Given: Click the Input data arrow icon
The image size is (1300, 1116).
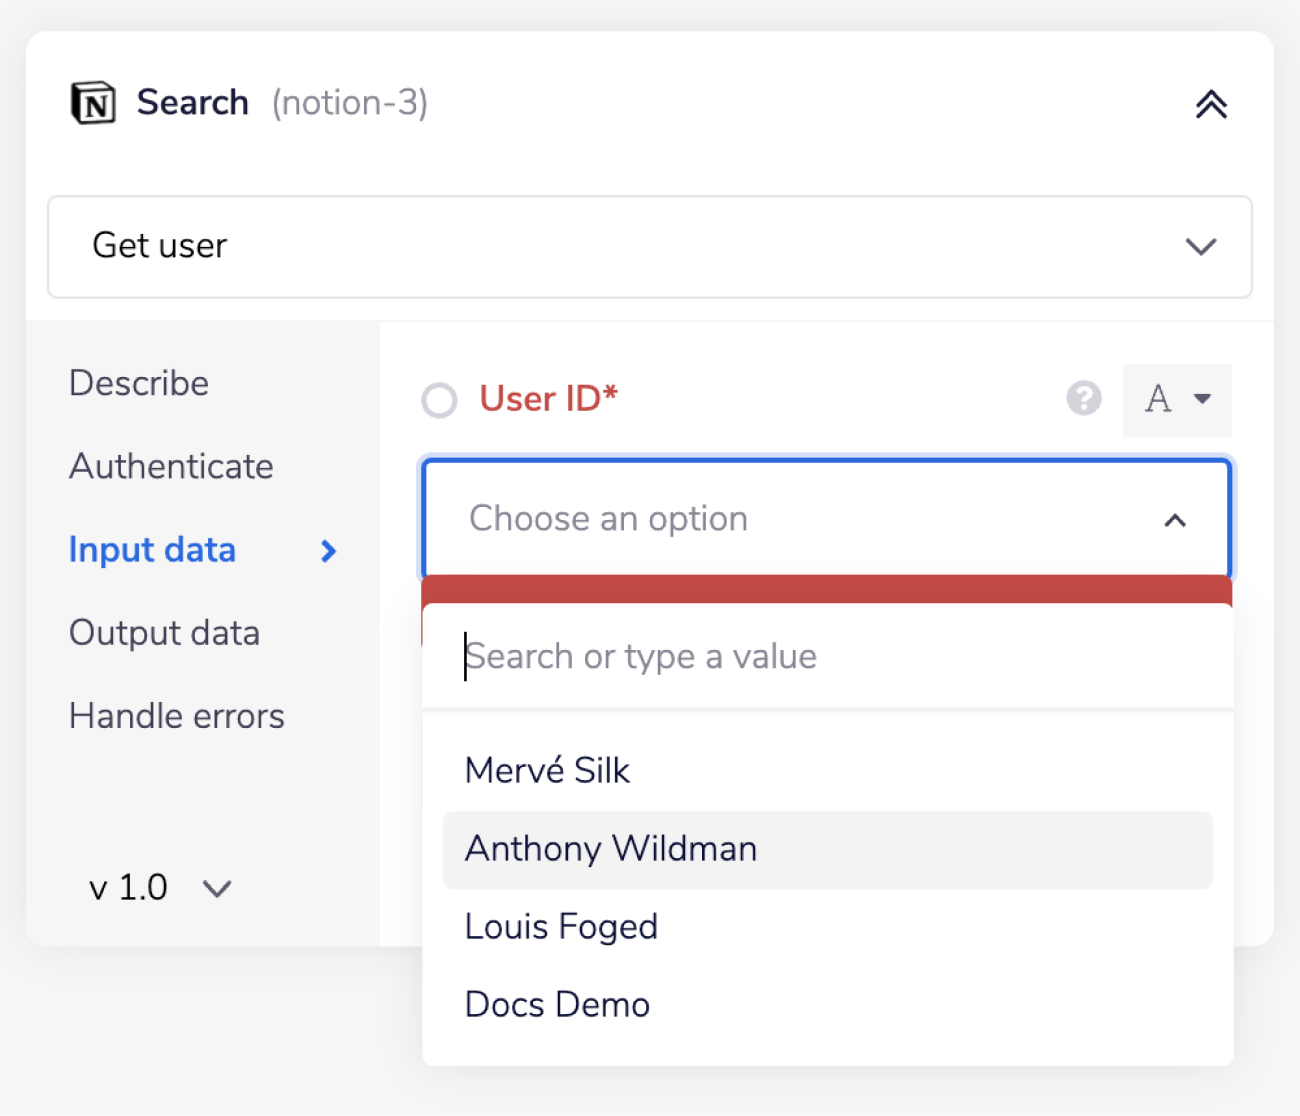Looking at the screenshot, I should click(x=327, y=551).
